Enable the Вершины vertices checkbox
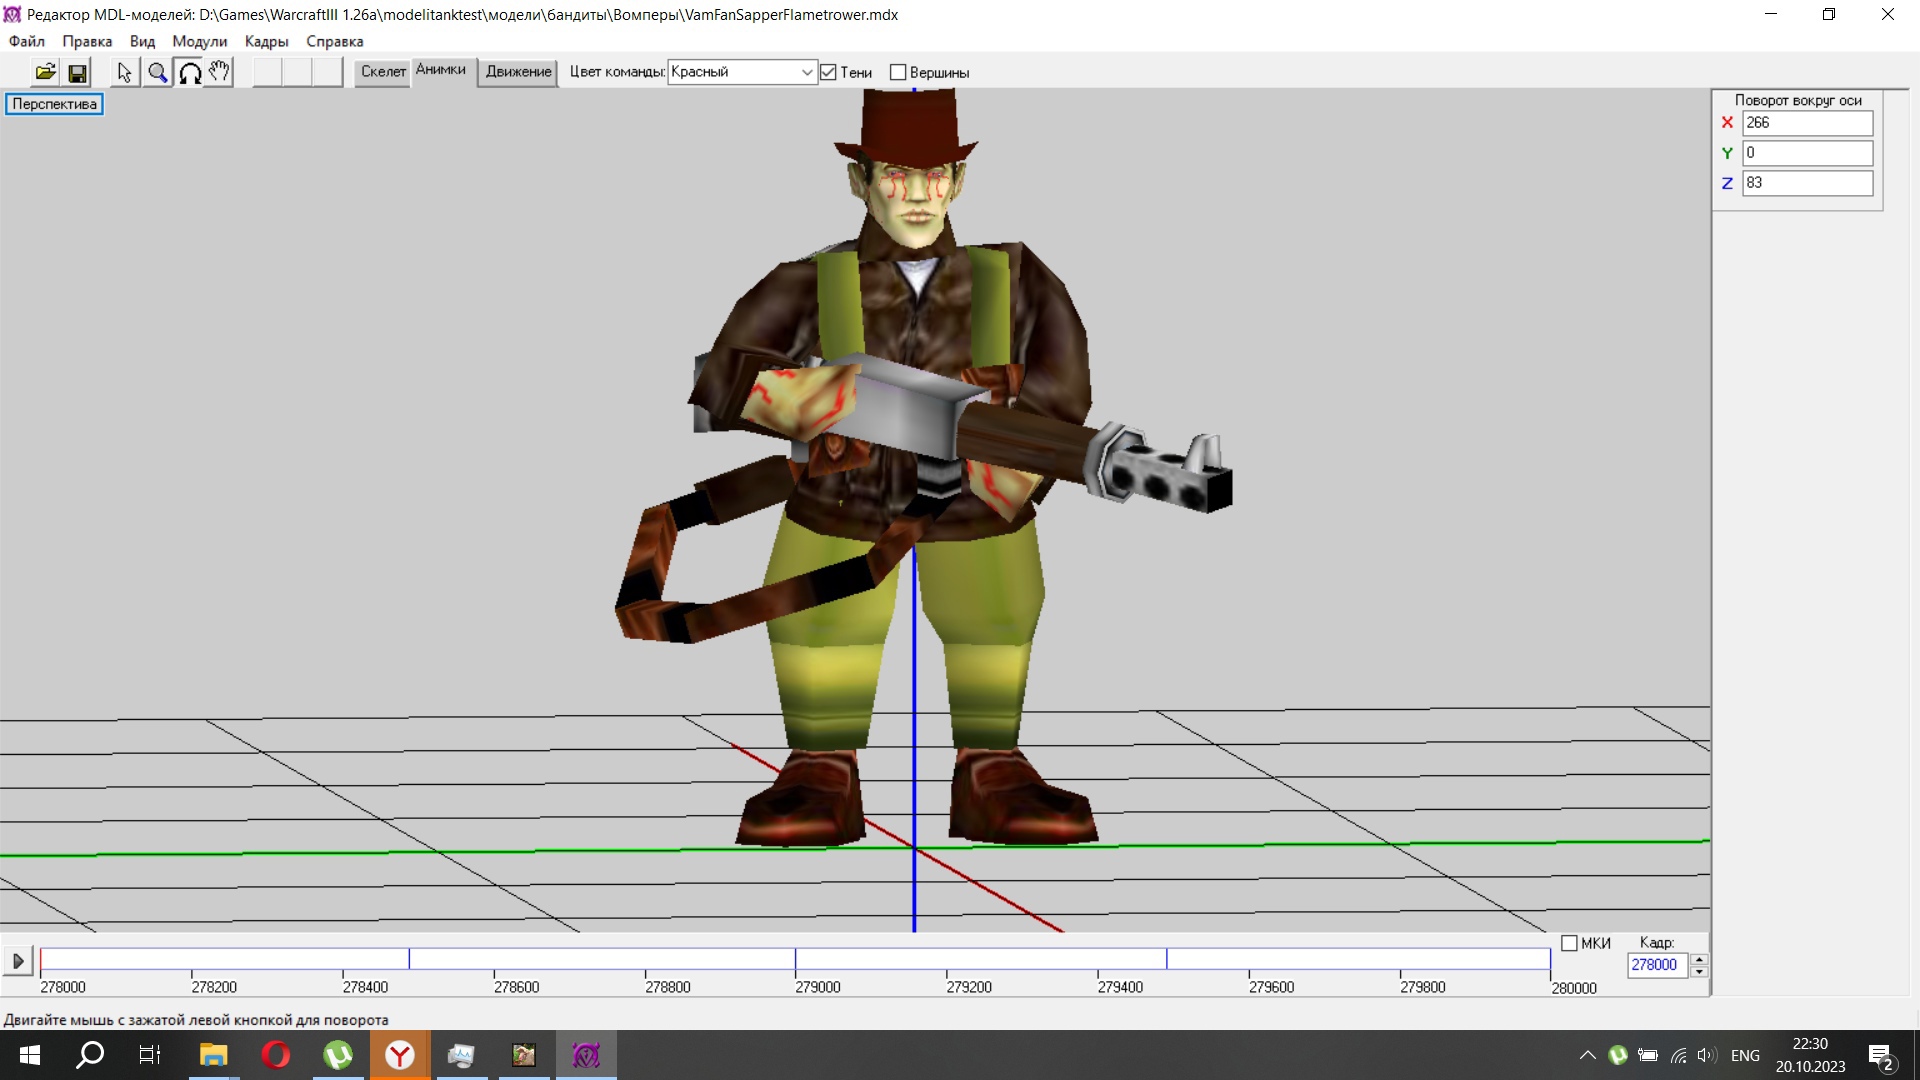1920x1080 pixels. click(x=898, y=72)
